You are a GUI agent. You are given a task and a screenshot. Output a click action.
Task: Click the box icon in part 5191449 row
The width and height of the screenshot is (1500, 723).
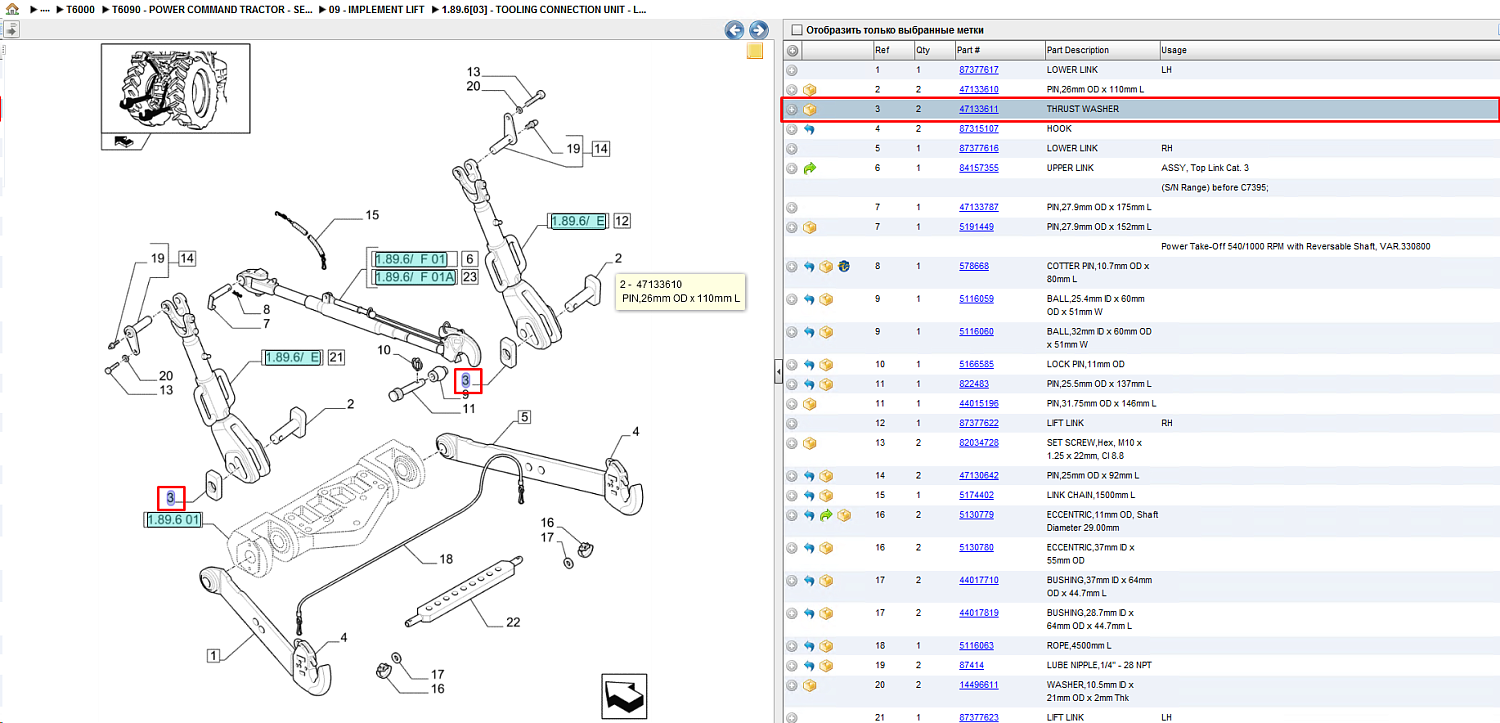coord(810,227)
